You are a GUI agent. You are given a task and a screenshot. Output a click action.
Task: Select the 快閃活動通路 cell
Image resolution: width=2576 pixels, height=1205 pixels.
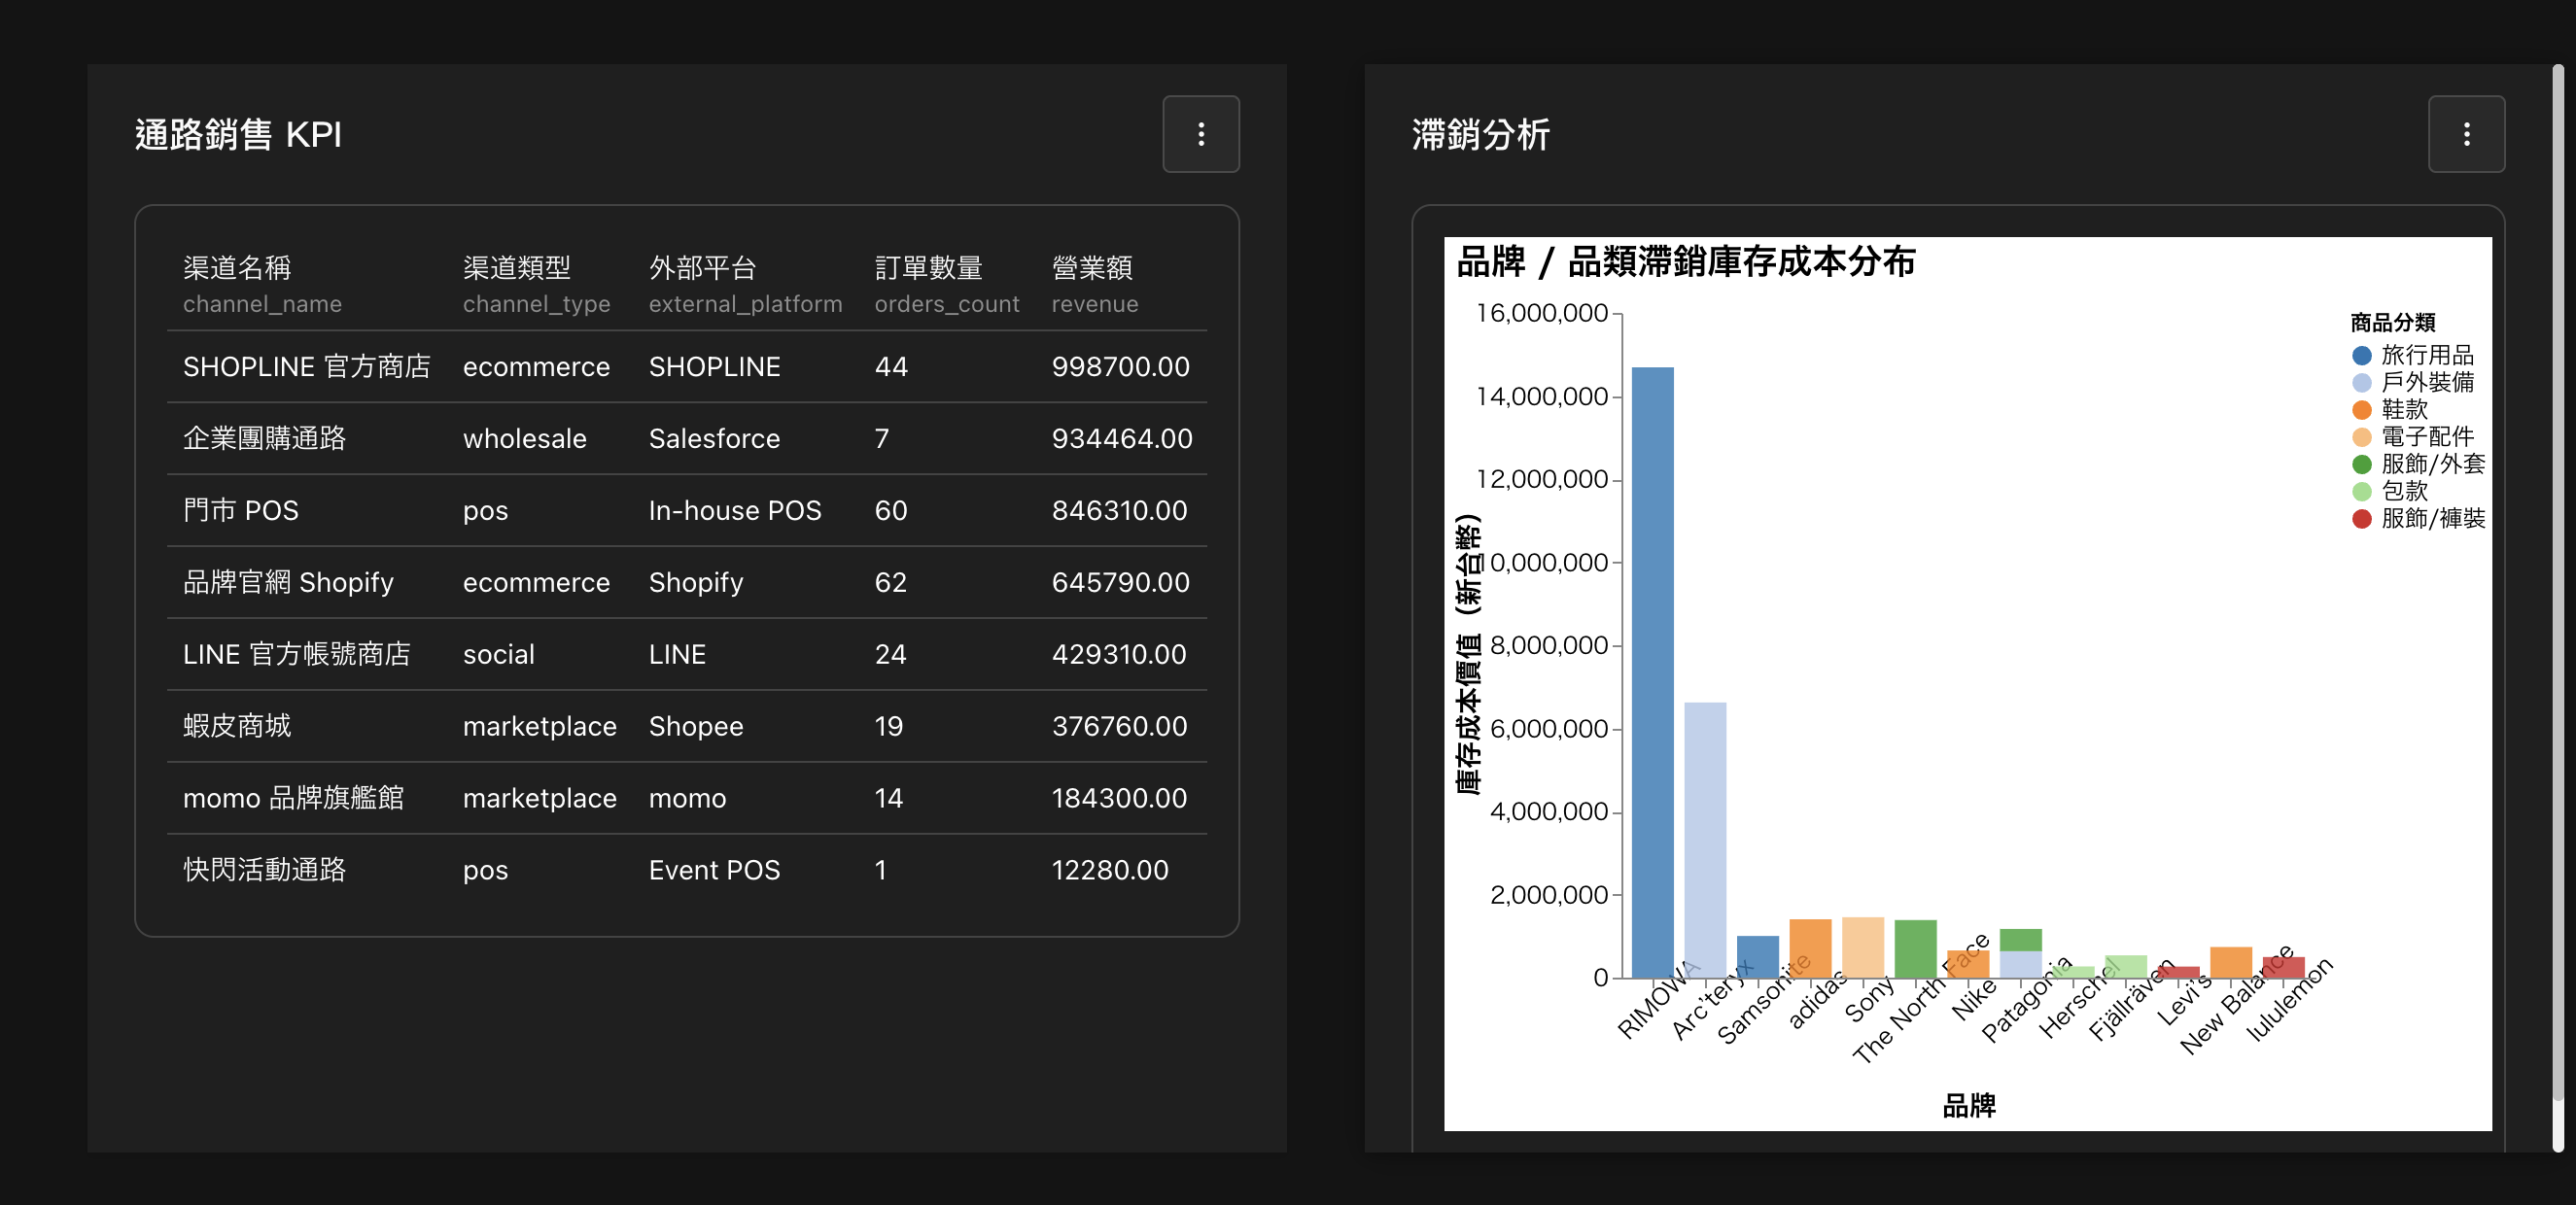[x=264, y=870]
